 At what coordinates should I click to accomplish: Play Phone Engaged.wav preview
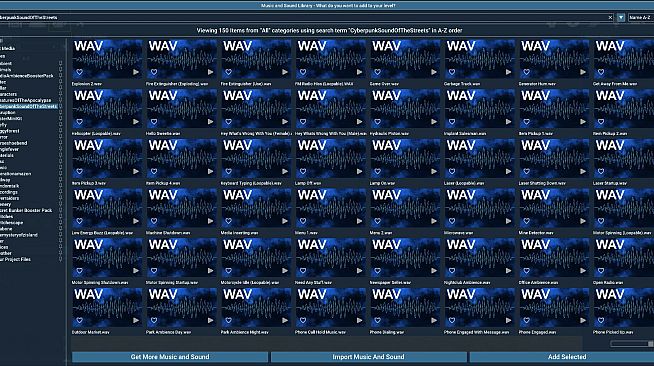tap(583, 320)
